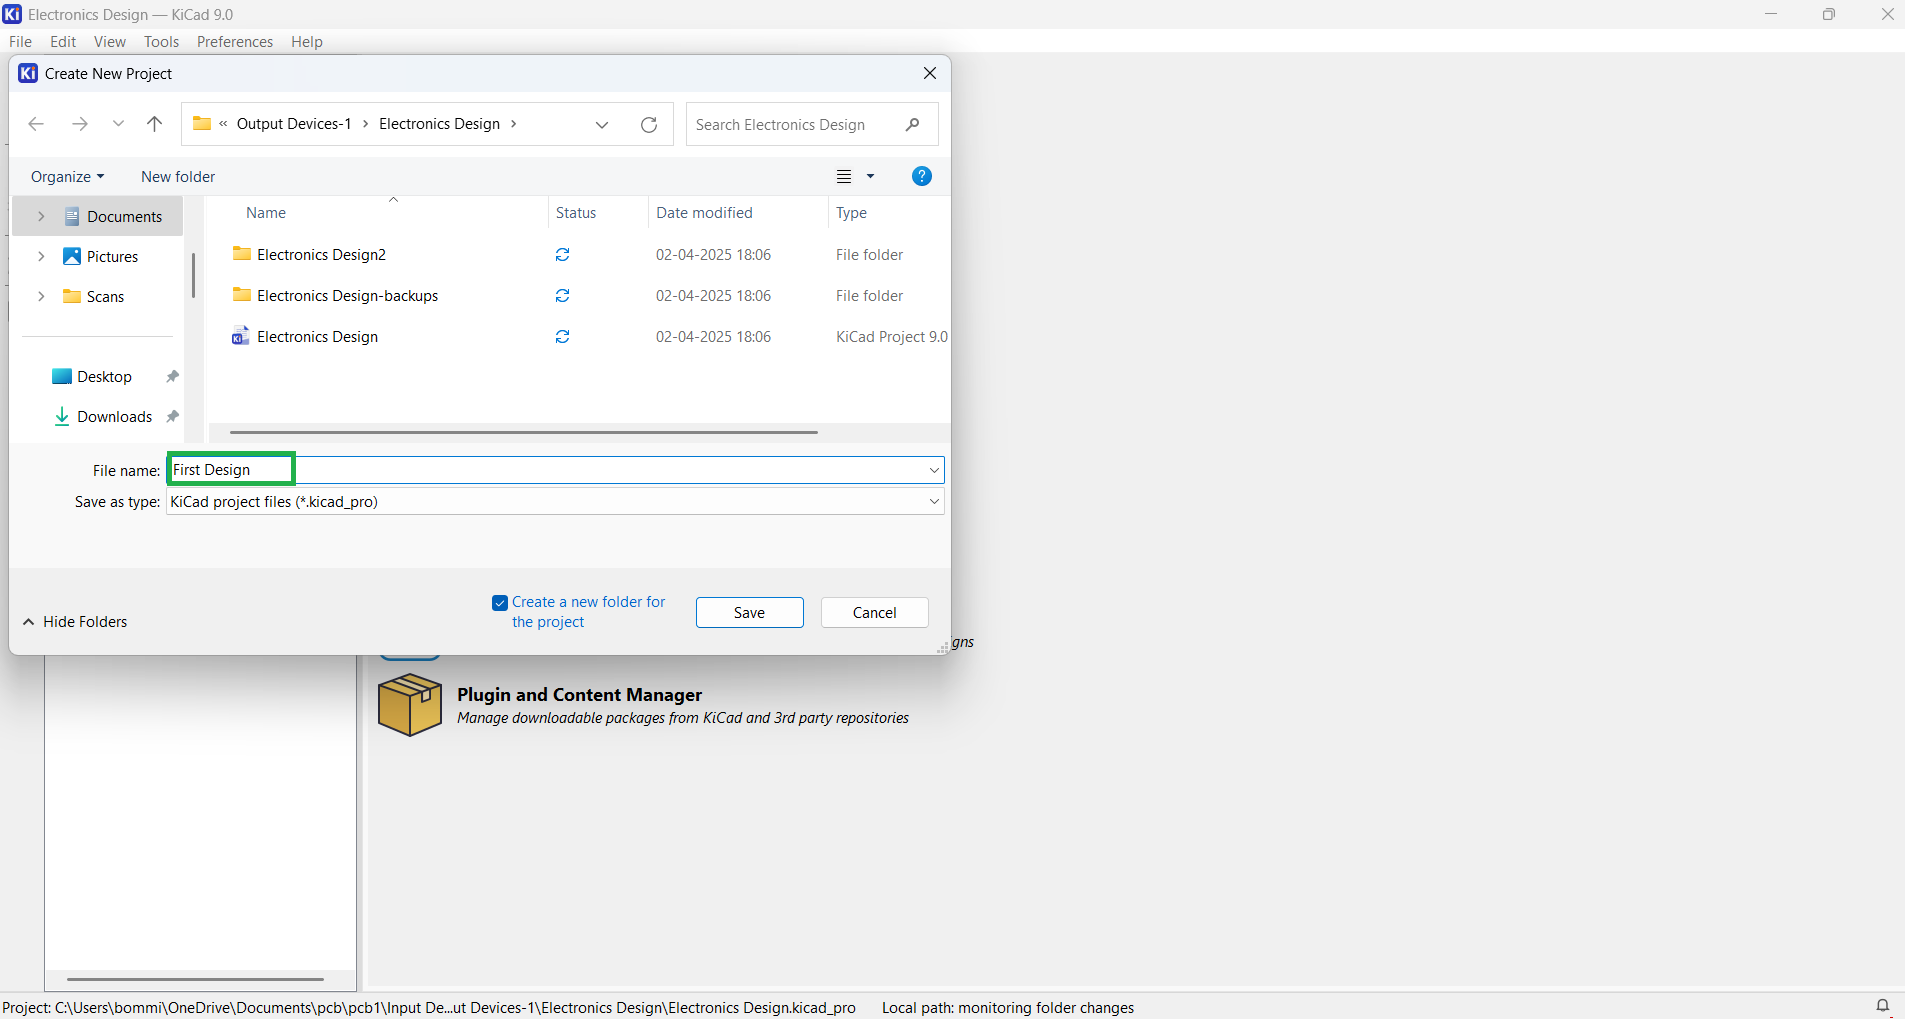Click Local path monitoring folder changes status
Image resolution: width=1905 pixels, height=1019 pixels.
click(x=1007, y=1008)
